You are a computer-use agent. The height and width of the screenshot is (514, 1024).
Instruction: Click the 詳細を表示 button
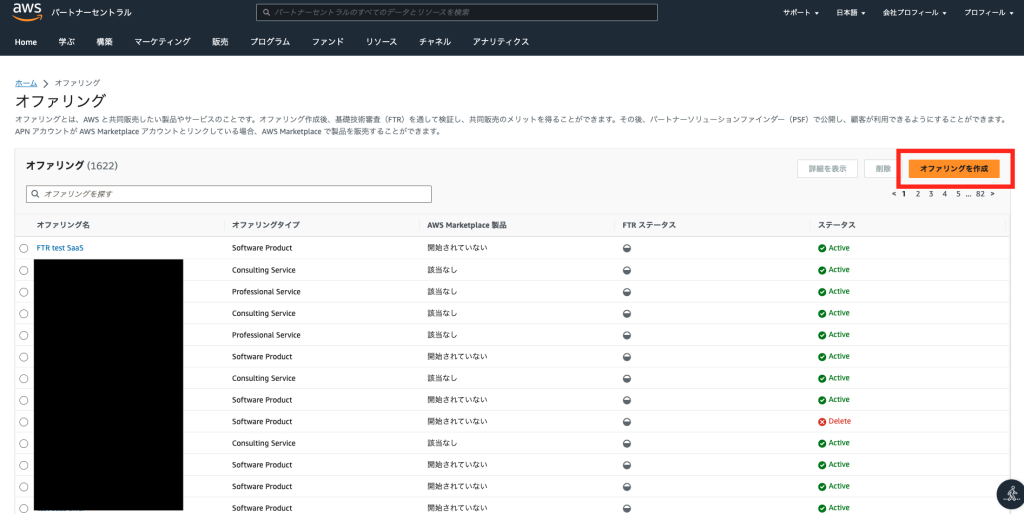[x=827, y=169]
